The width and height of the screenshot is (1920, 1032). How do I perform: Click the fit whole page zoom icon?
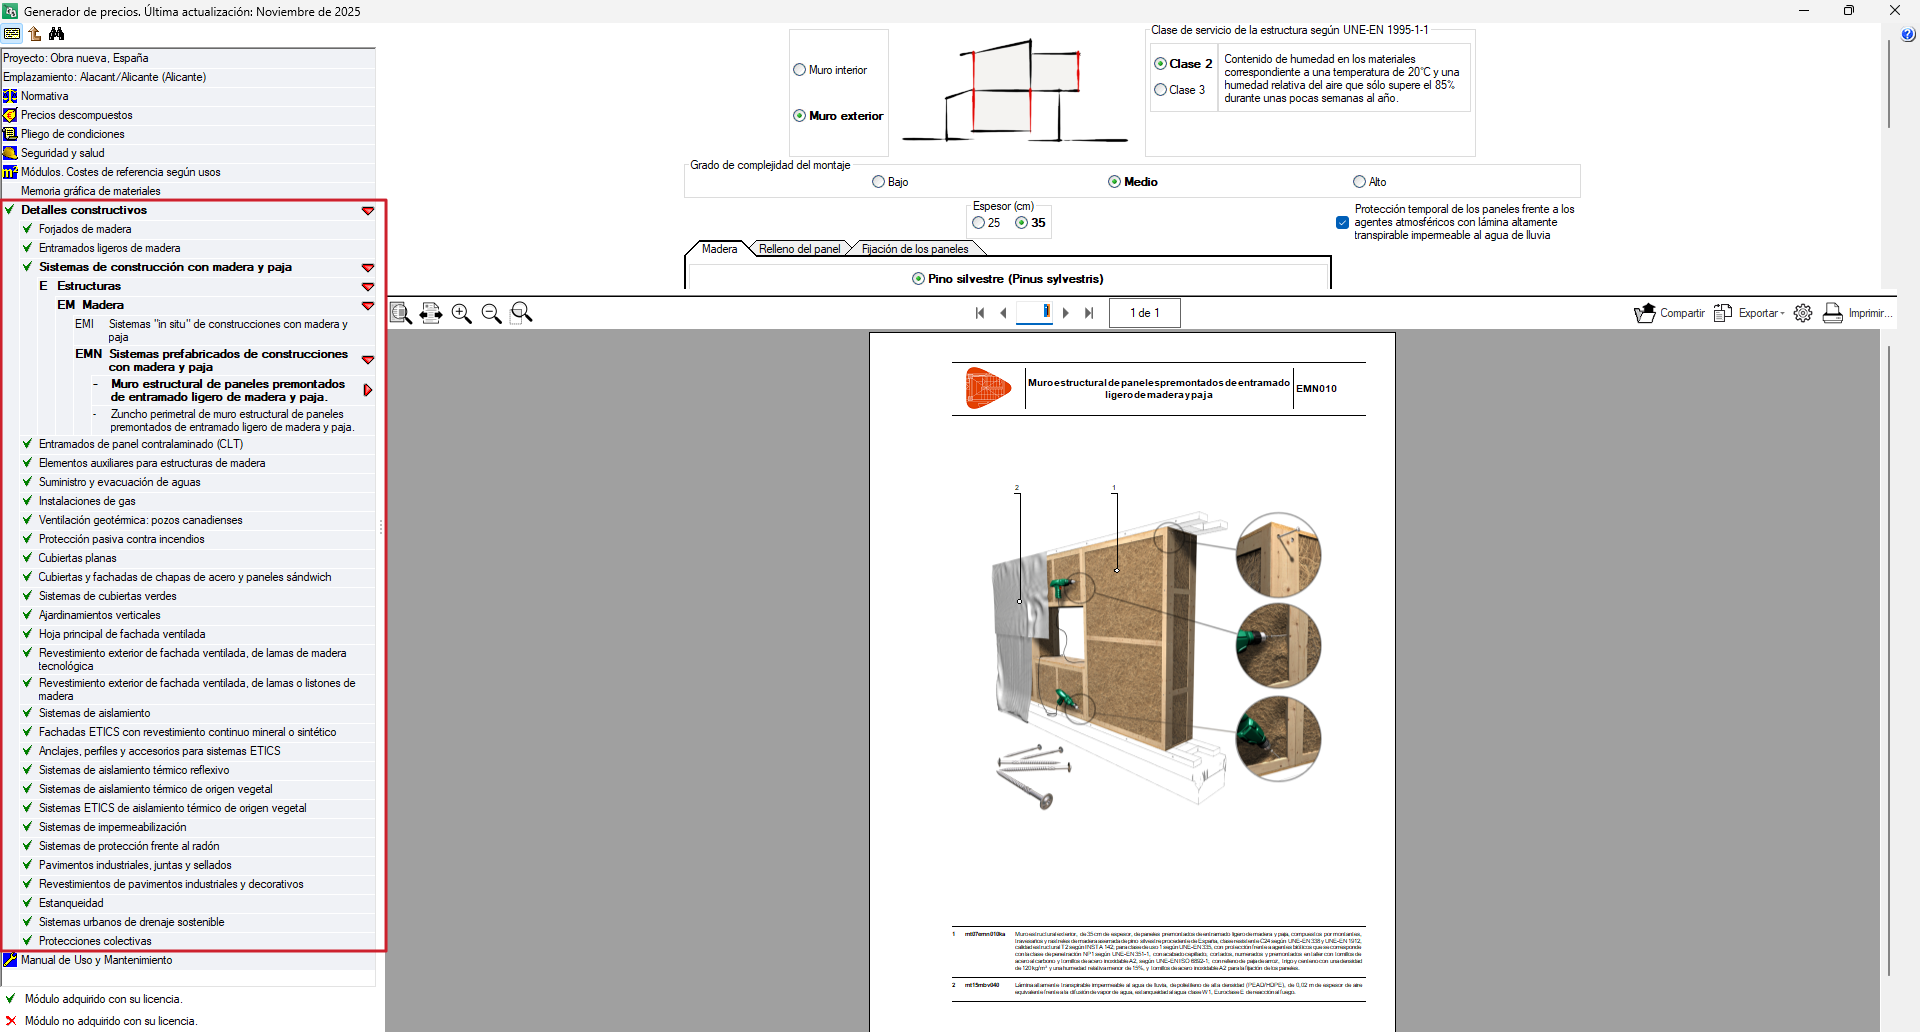pyautogui.click(x=401, y=313)
